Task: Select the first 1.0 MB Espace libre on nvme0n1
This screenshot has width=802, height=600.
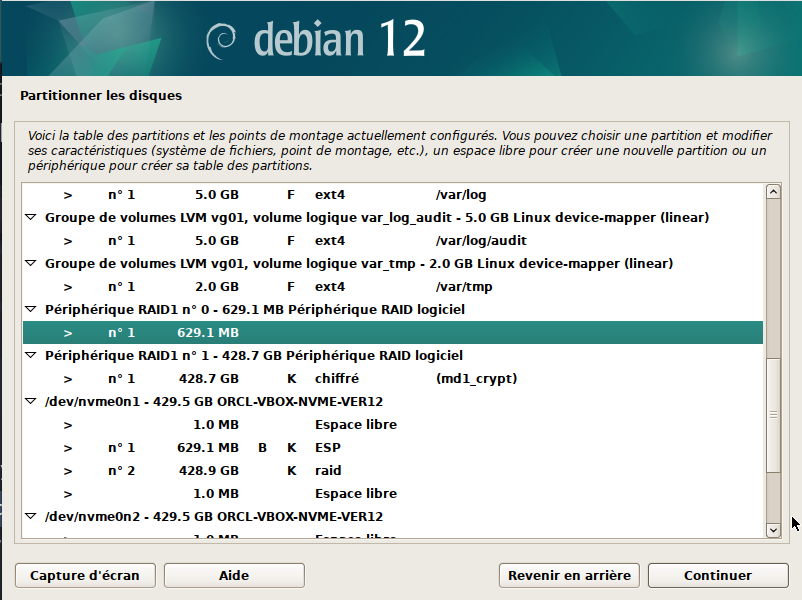Action: (393, 425)
